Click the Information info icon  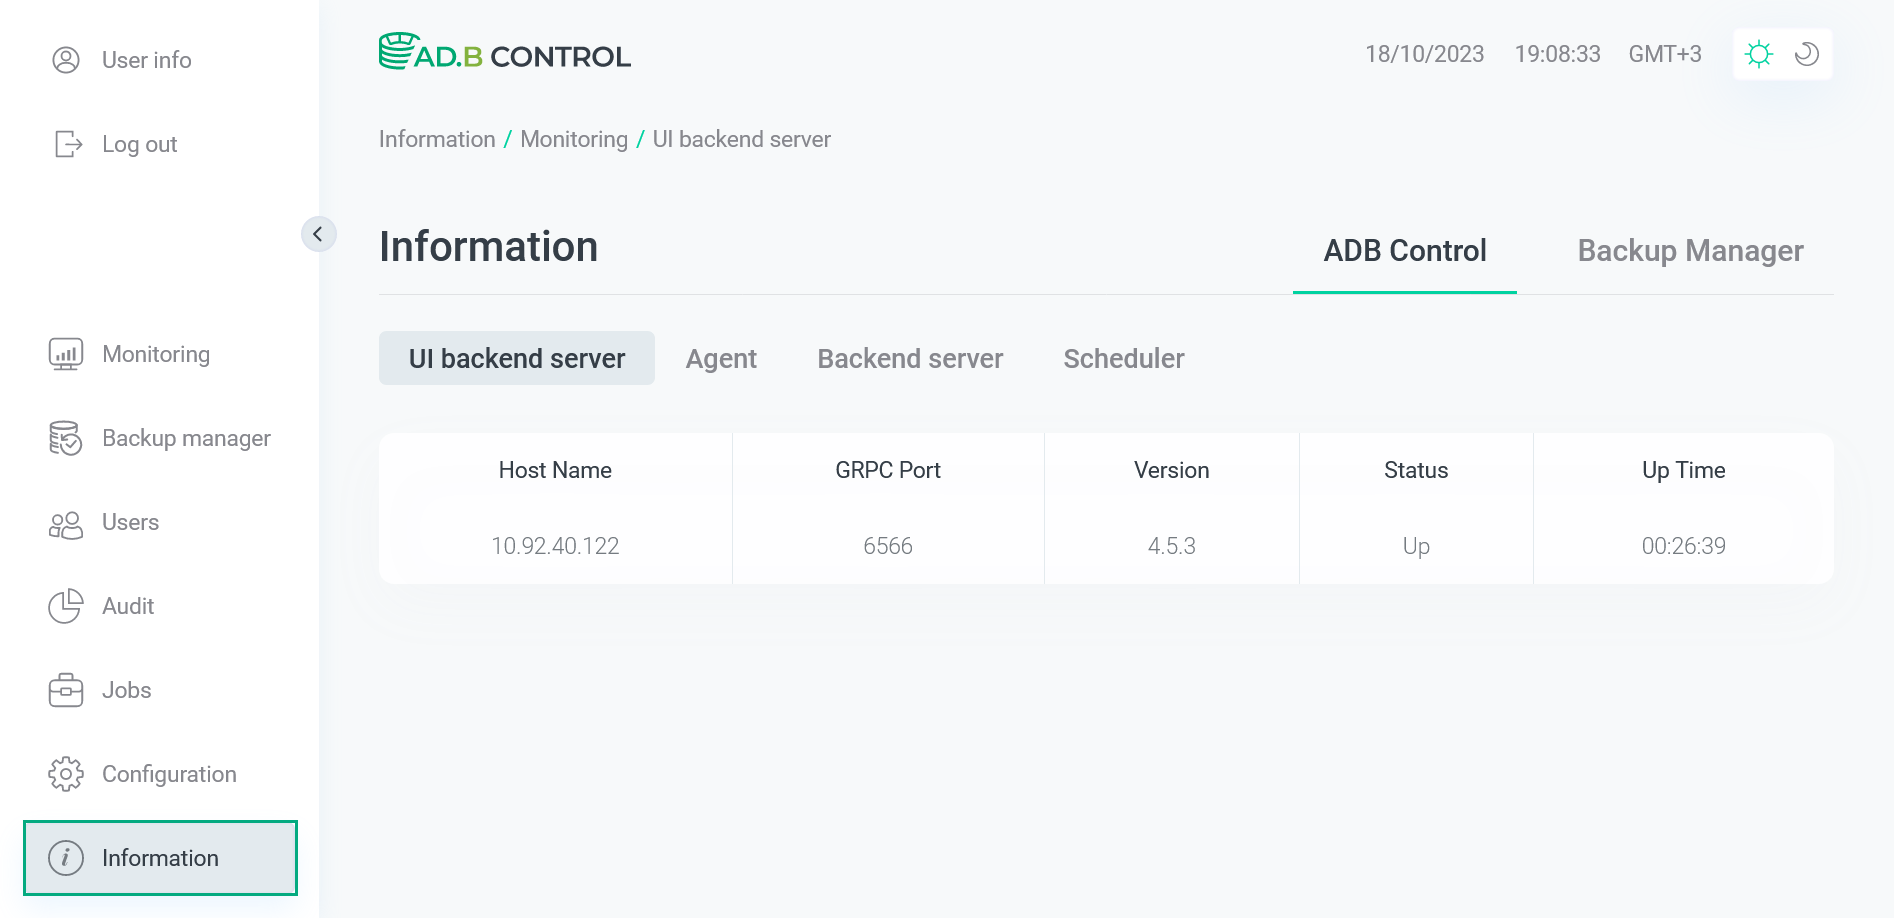pyautogui.click(x=65, y=858)
